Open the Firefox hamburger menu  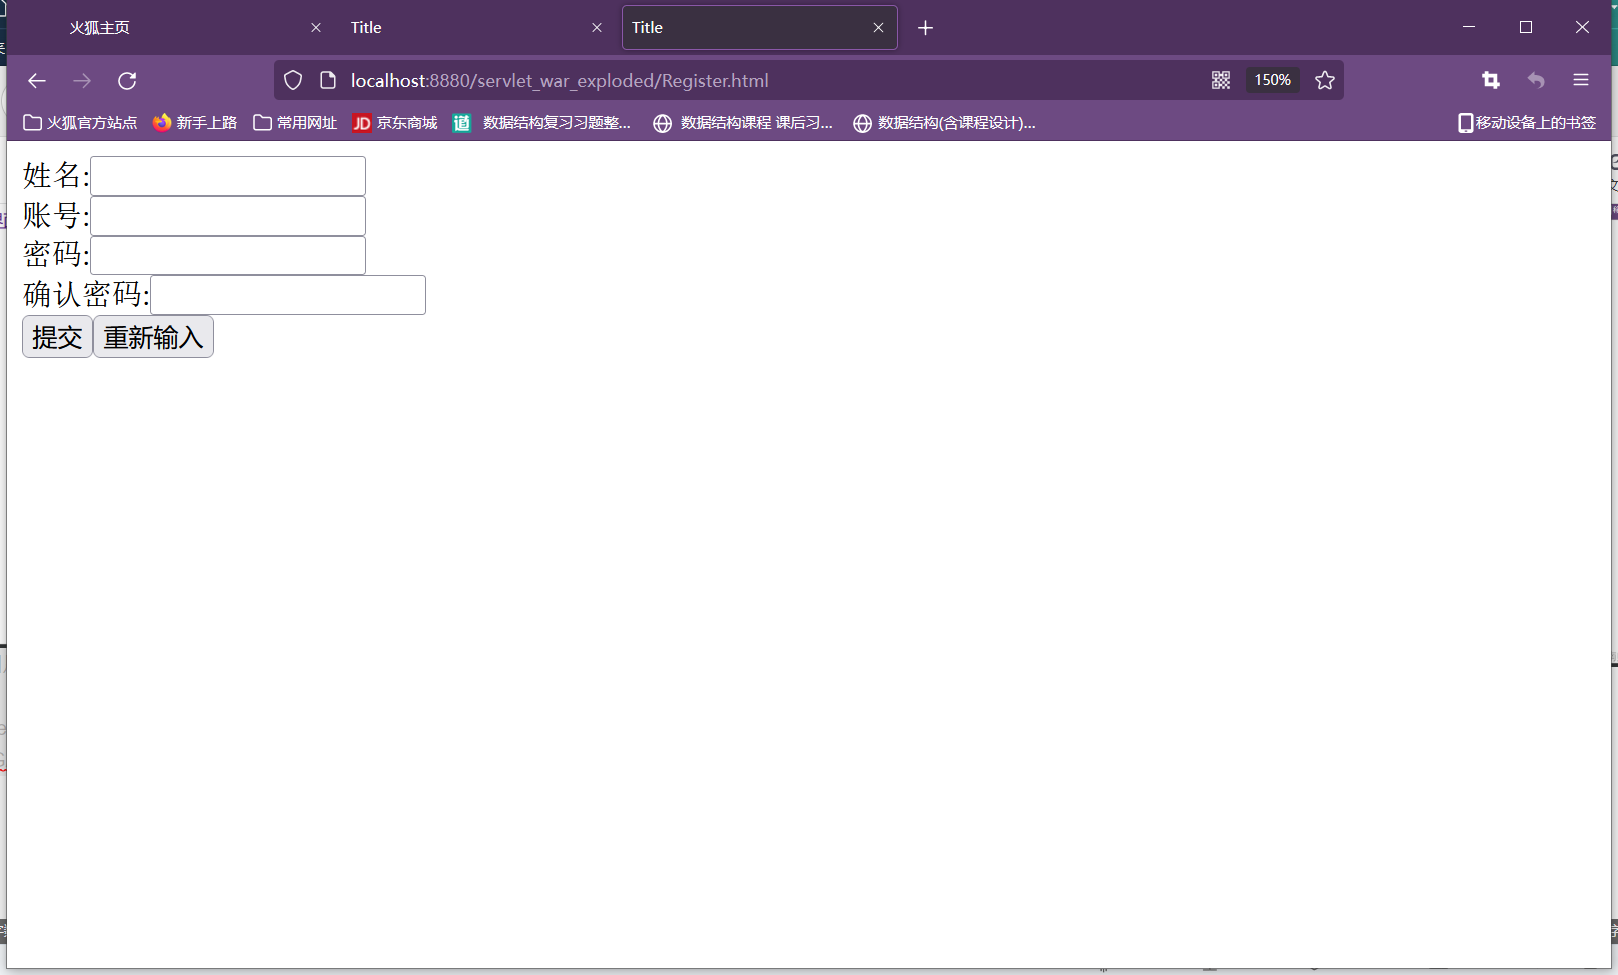pyautogui.click(x=1581, y=81)
